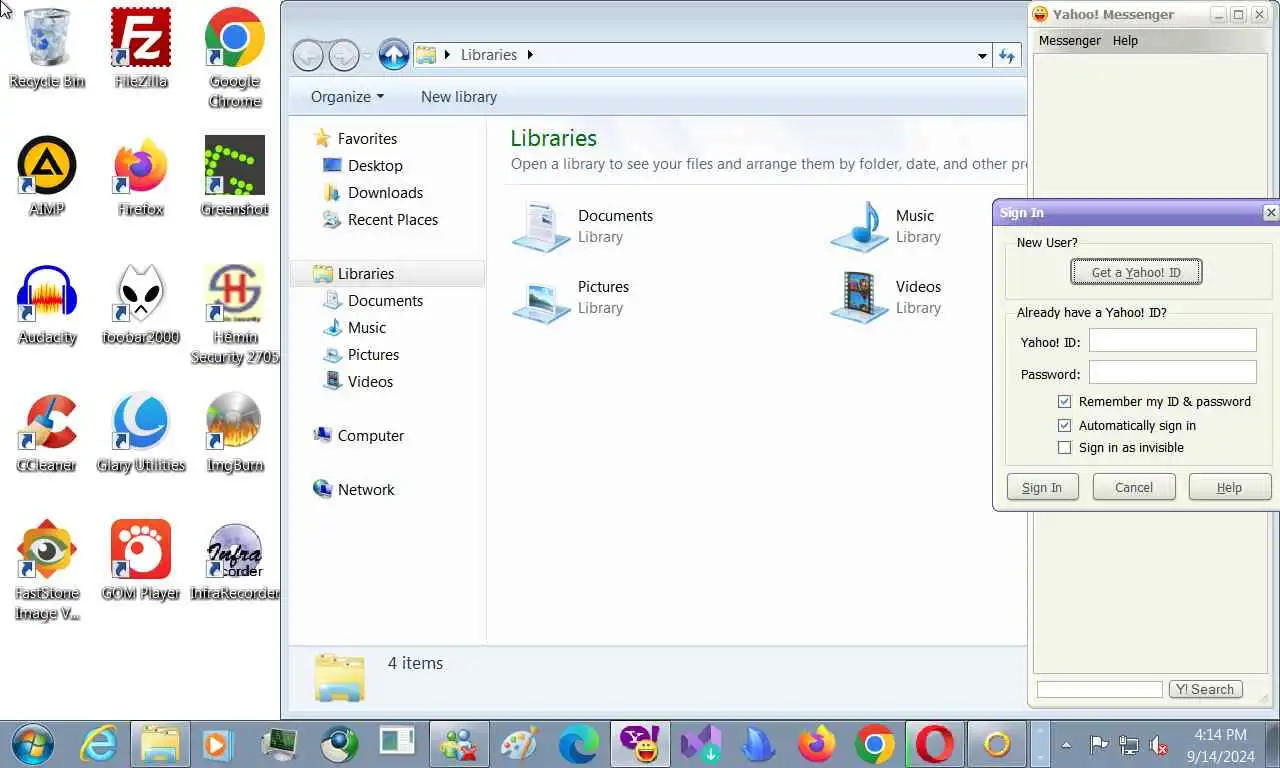Expand the address bar history dropdown
Image resolution: width=1280 pixels, height=768 pixels.
coord(982,55)
